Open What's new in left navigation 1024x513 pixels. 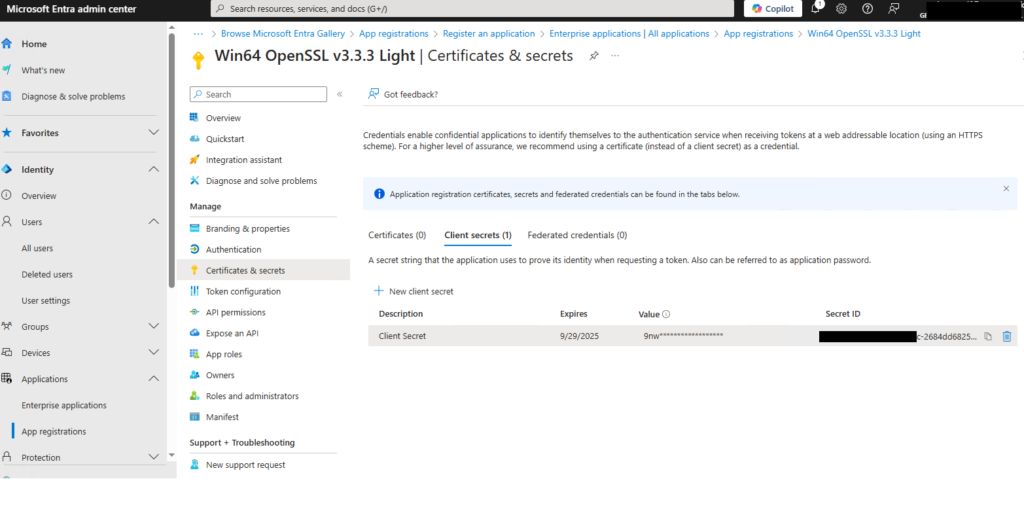(x=43, y=70)
